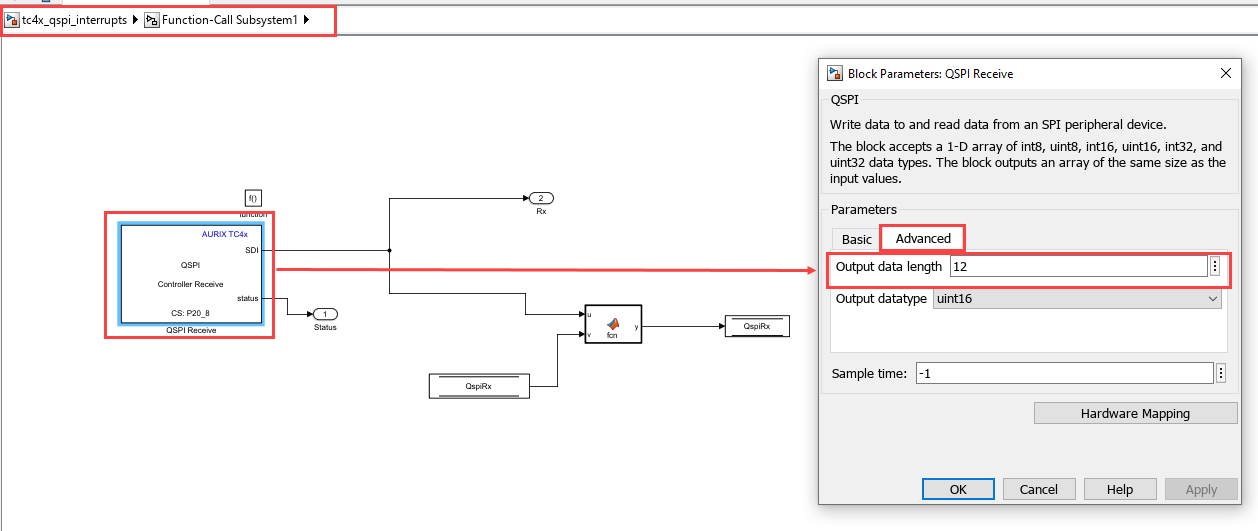Open the Output datatype uint16 dropdown
Image resolution: width=1258 pixels, height=531 pixels.
click(x=1077, y=299)
